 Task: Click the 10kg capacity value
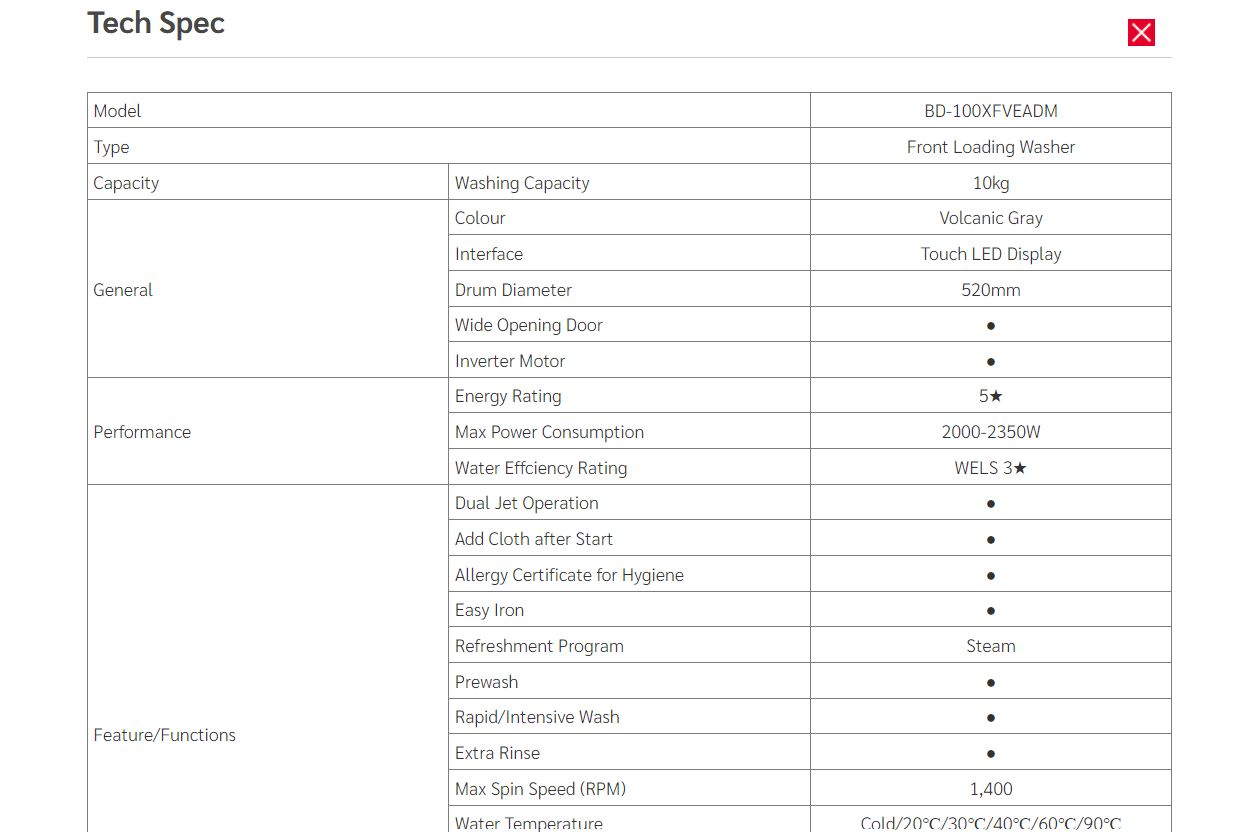pos(990,183)
